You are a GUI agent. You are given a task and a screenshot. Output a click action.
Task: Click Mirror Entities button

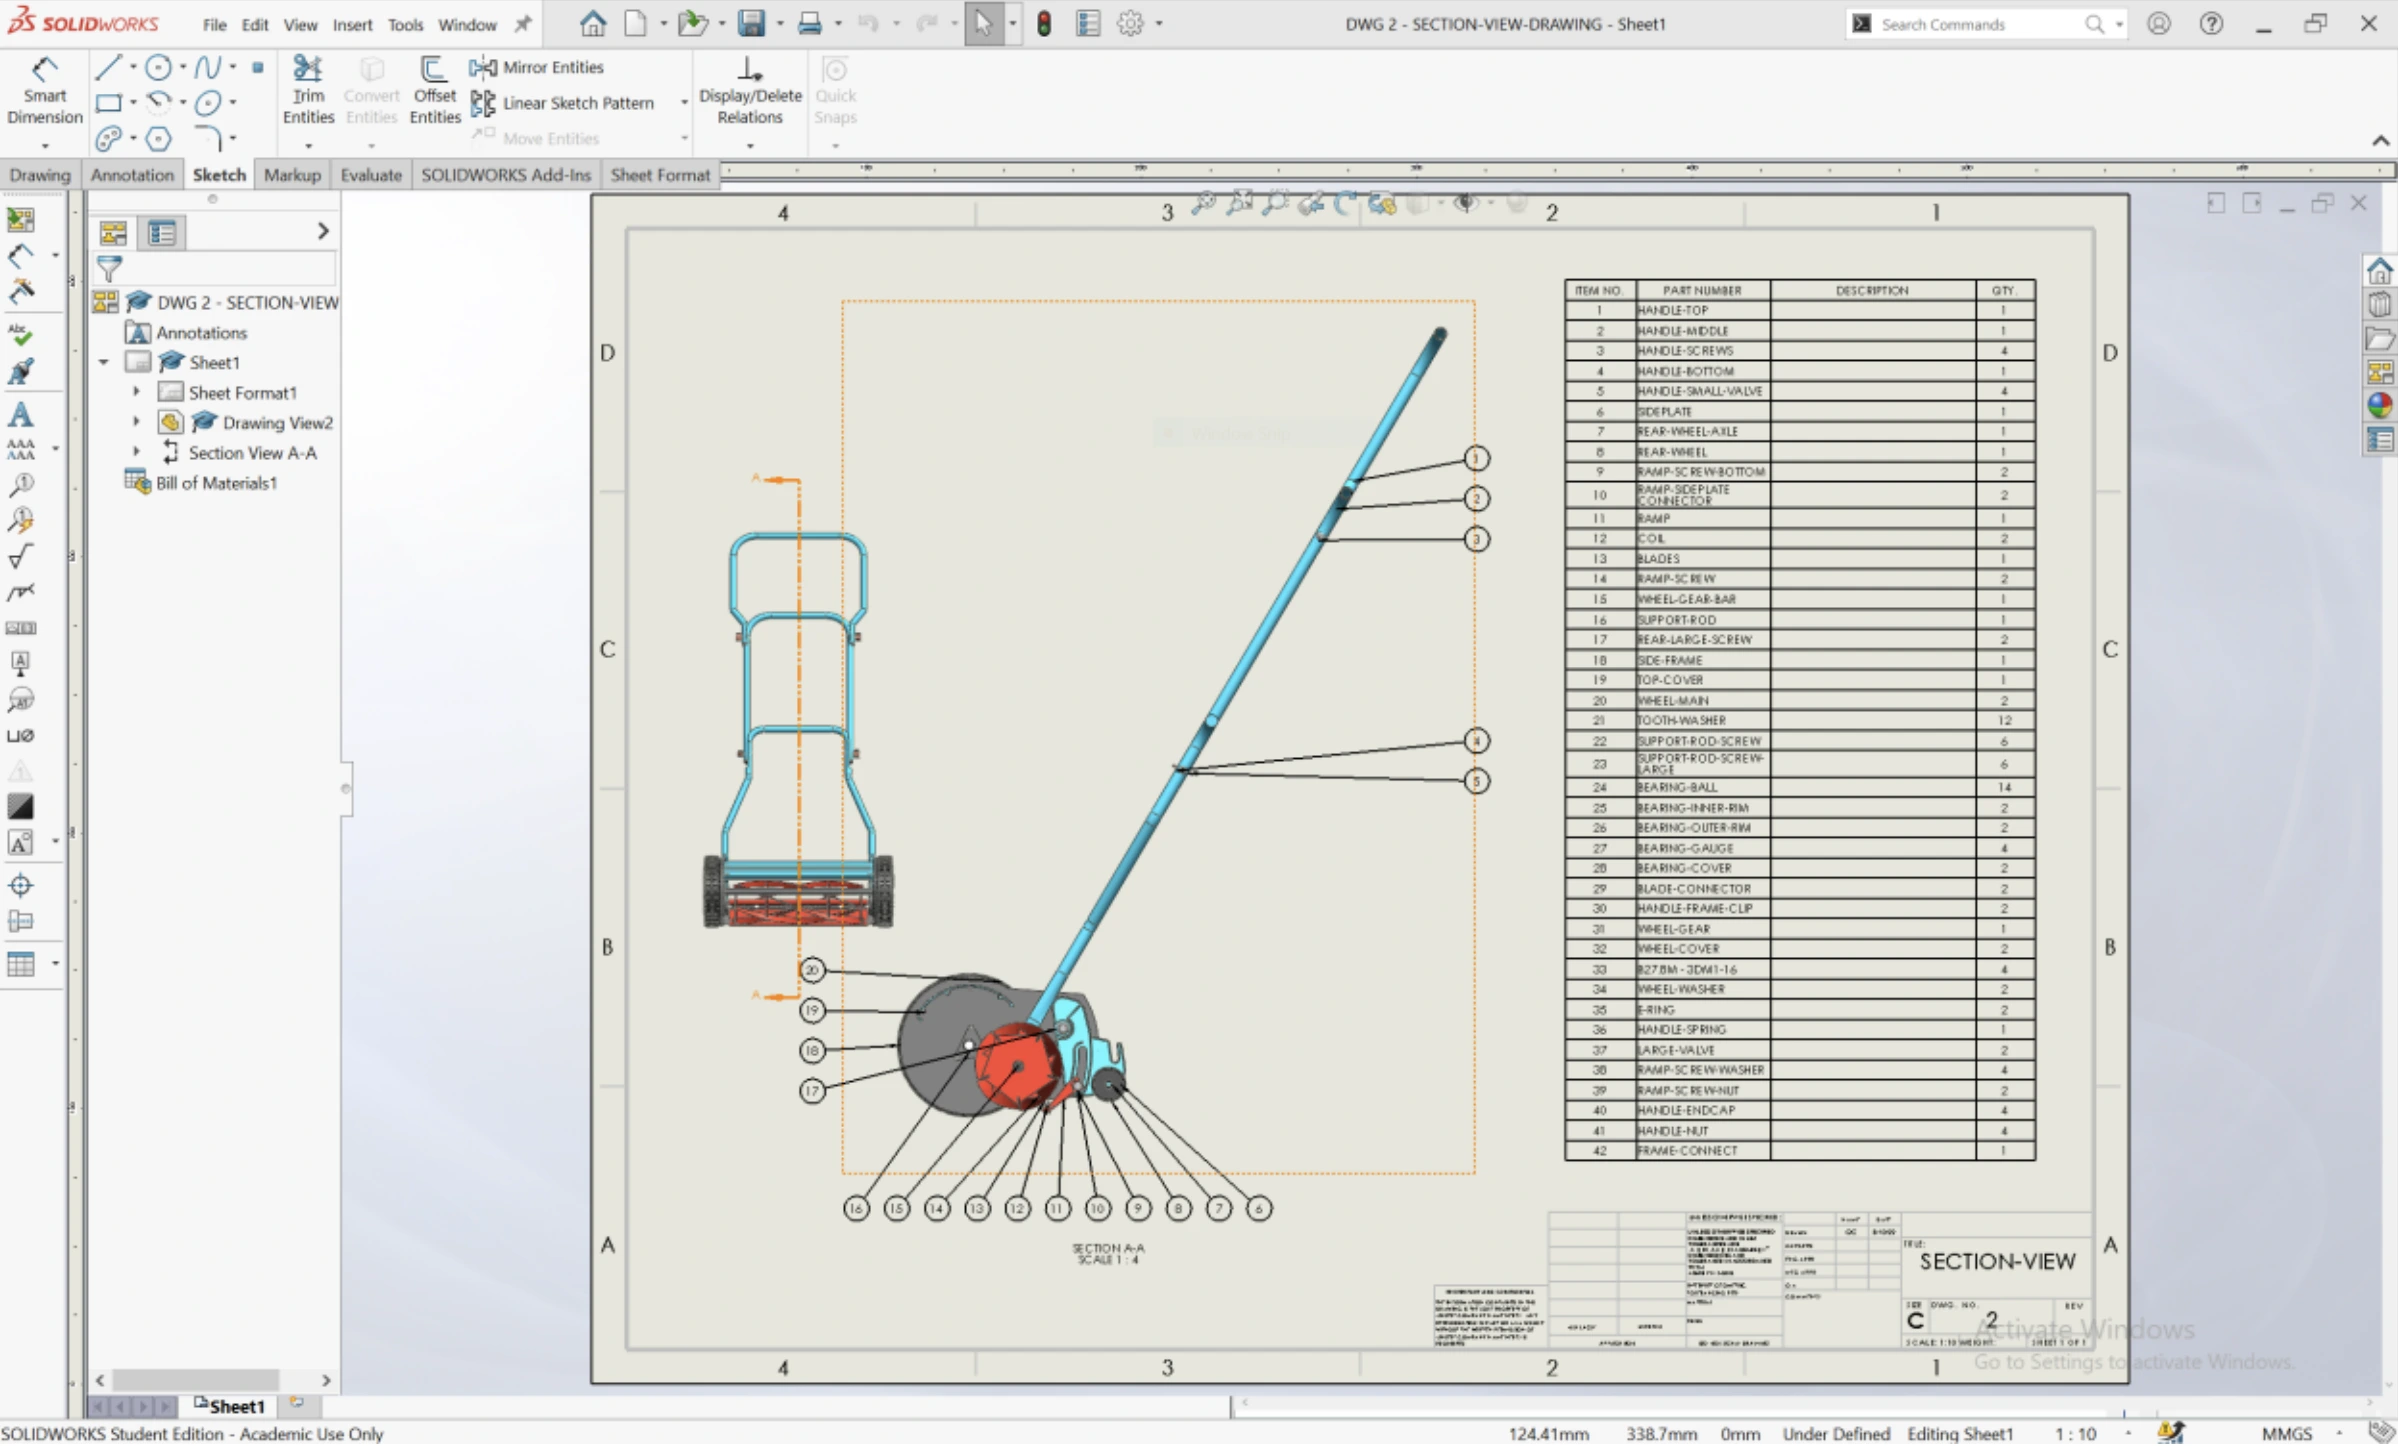(x=538, y=68)
